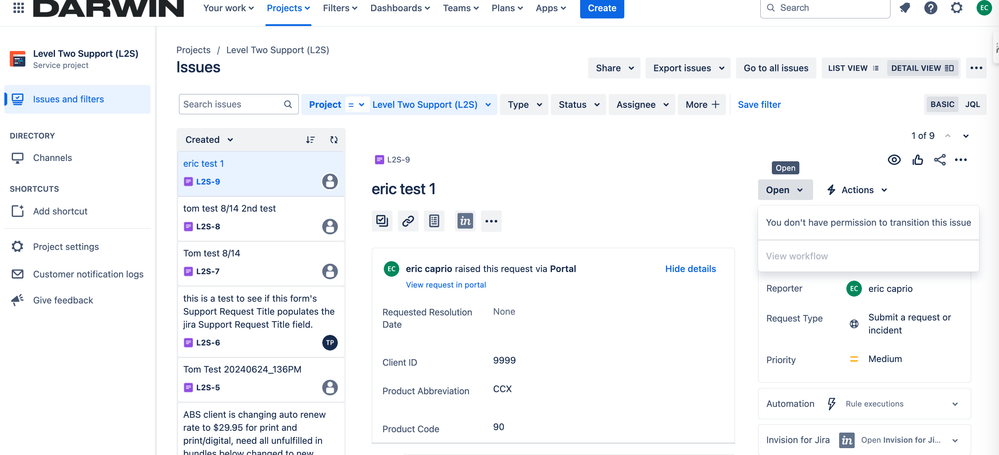The width and height of the screenshot is (999, 455).
Task: Open the Export issues dropdown
Action: (687, 68)
